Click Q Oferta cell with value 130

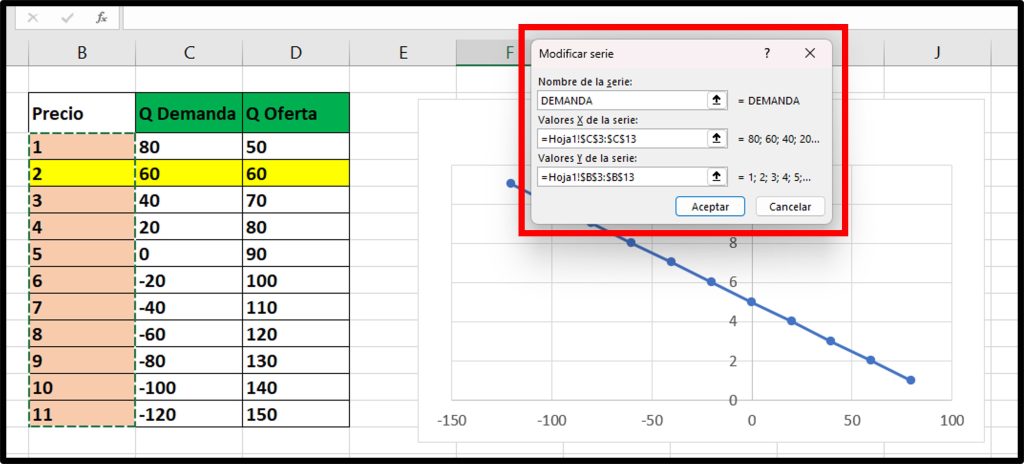[296, 361]
